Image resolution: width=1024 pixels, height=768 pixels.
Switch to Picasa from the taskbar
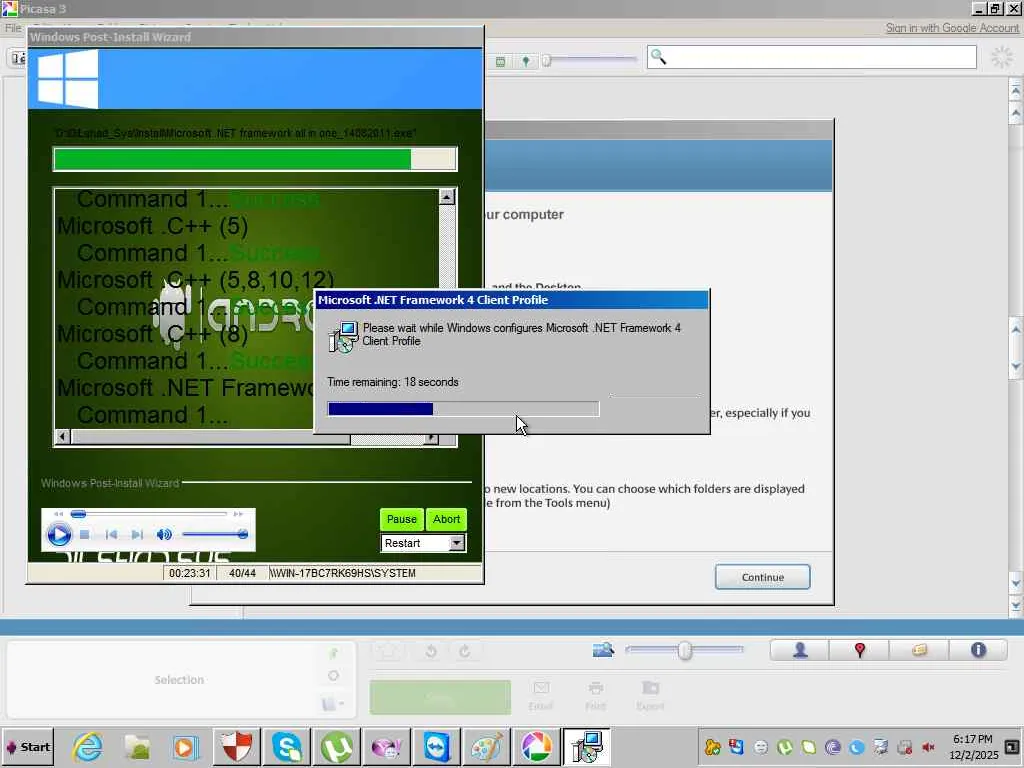tap(536, 747)
